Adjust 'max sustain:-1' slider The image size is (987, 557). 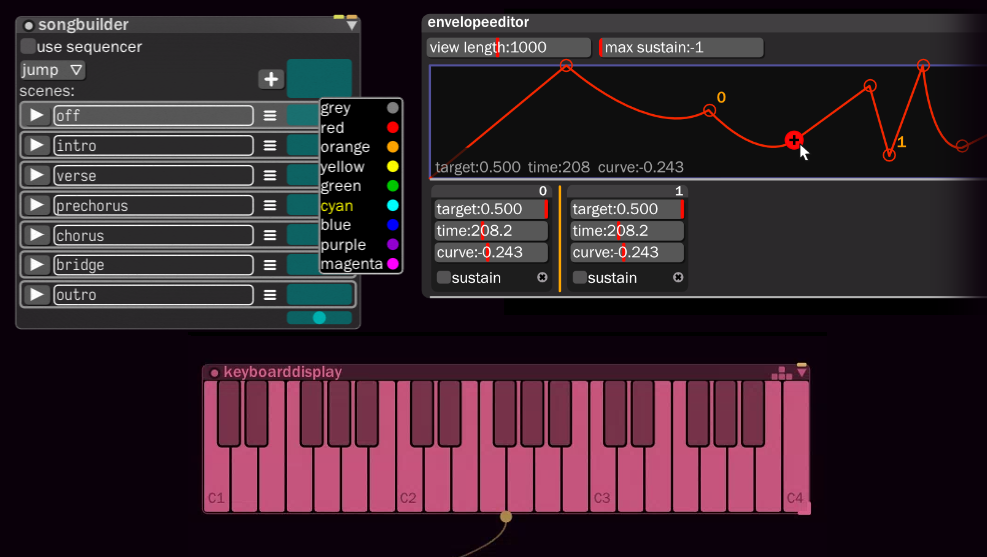pyautogui.click(x=681, y=47)
